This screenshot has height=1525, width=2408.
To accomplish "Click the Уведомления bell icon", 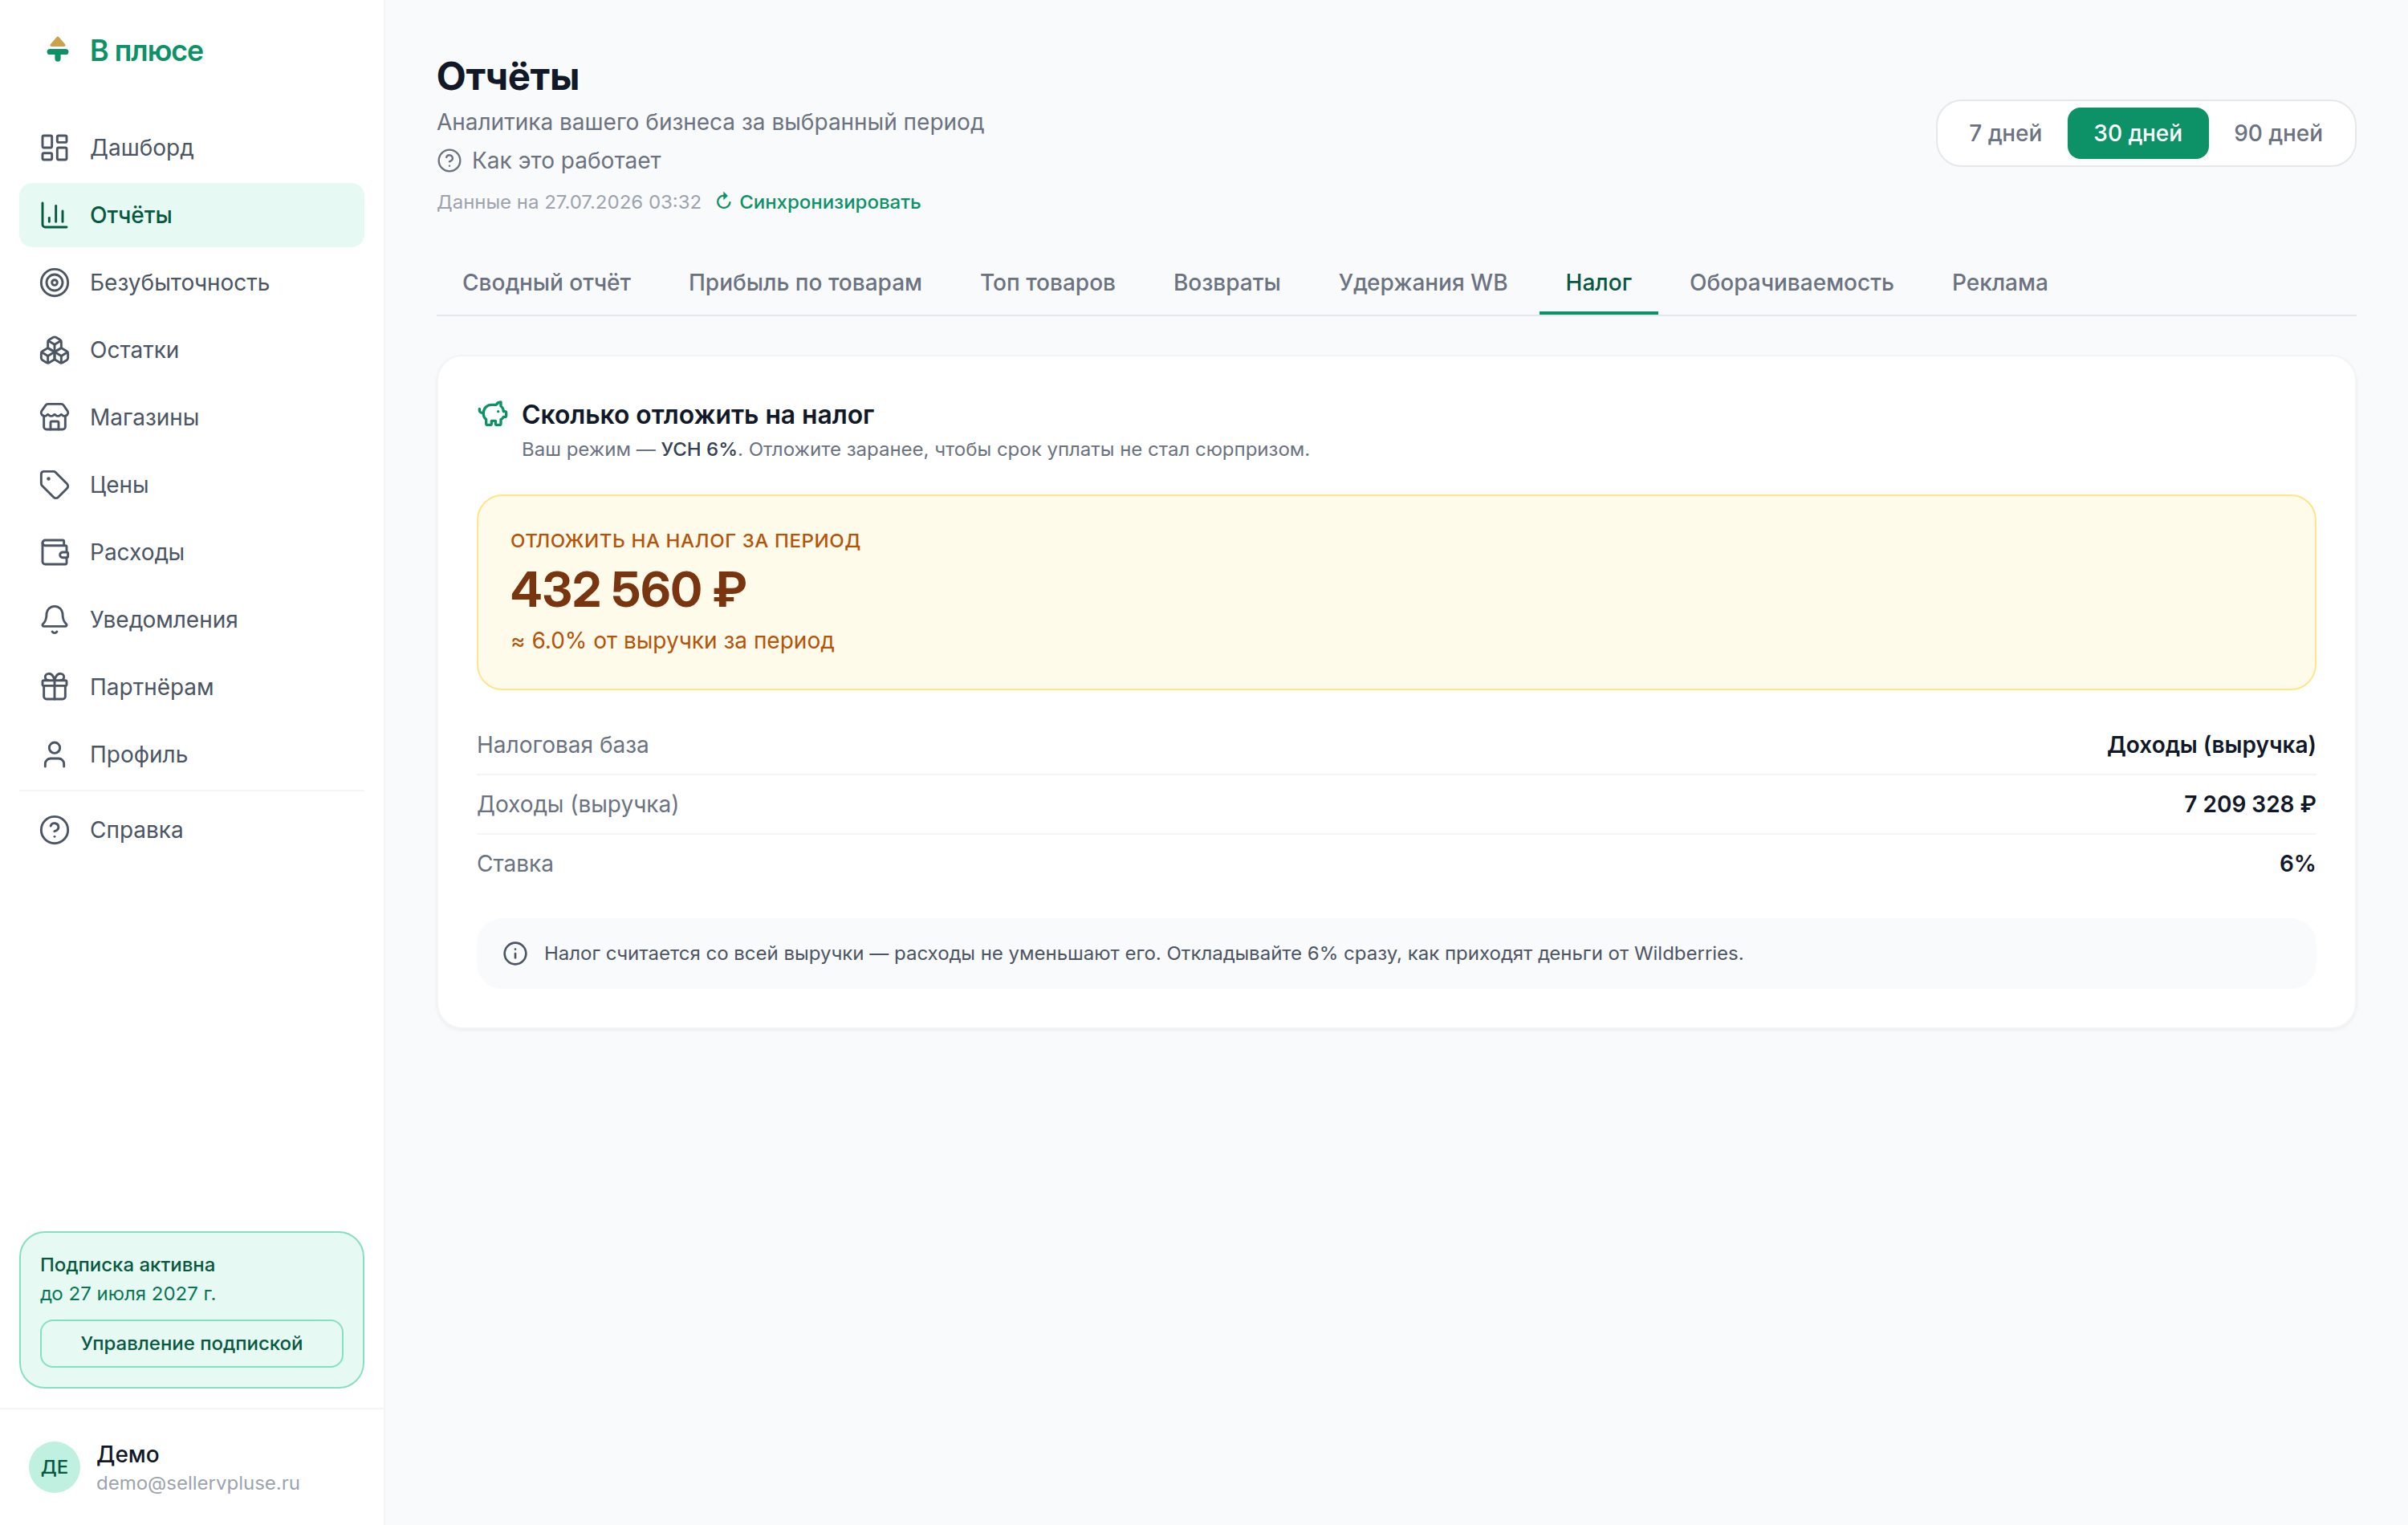I will tap(54, 620).
